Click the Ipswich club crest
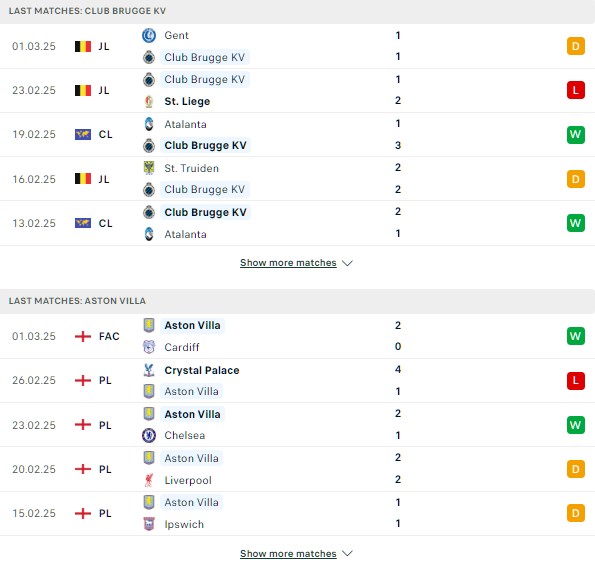The height and width of the screenshot is (567, 595). click(149, 524)
